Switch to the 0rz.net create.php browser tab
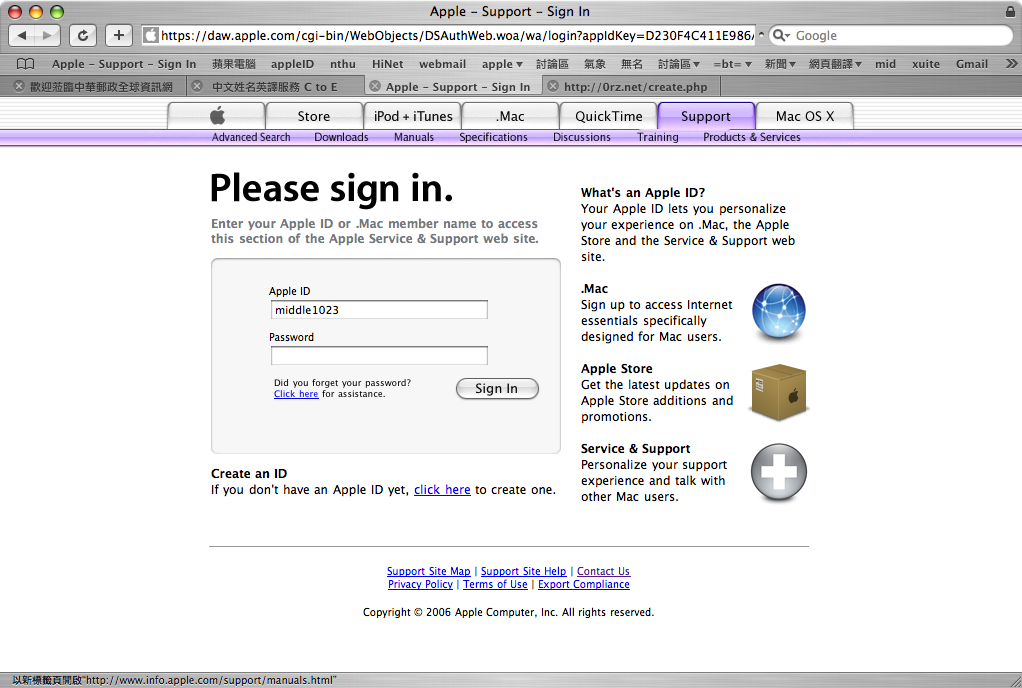Viewport: 1022px width, 688px height. coord(634,87)
